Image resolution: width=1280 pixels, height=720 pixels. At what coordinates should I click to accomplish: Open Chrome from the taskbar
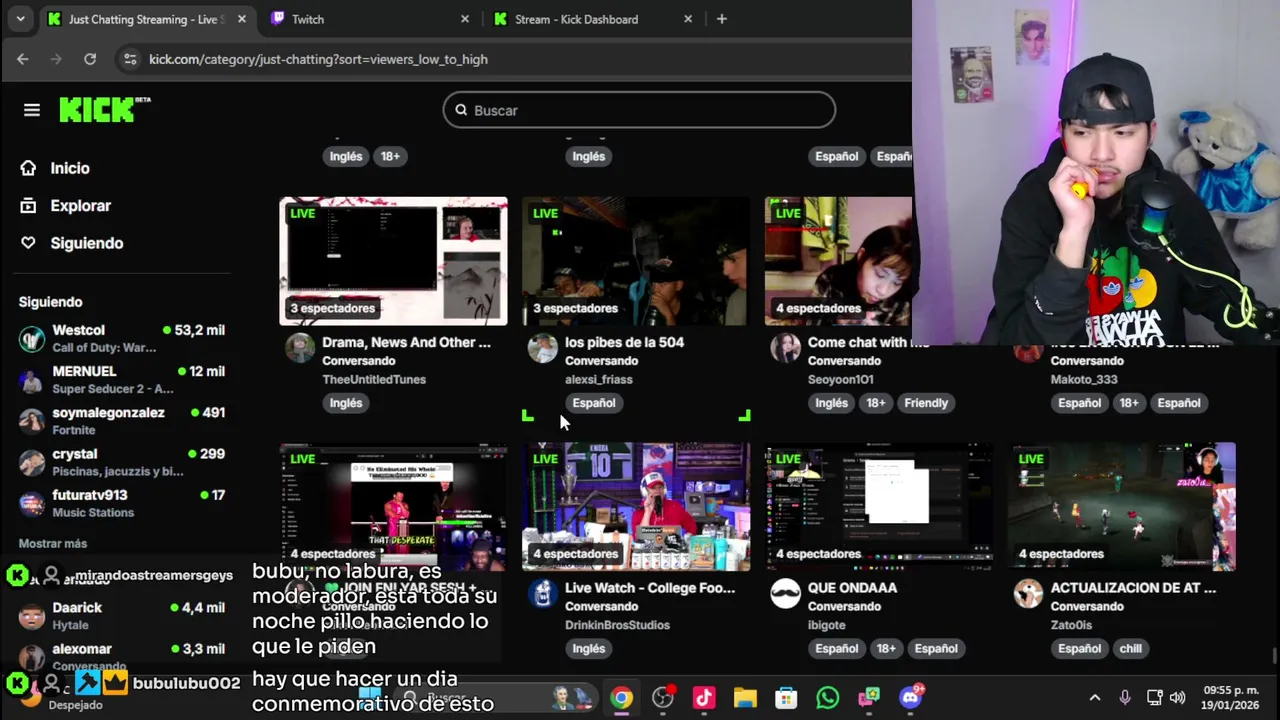(622, 698)
